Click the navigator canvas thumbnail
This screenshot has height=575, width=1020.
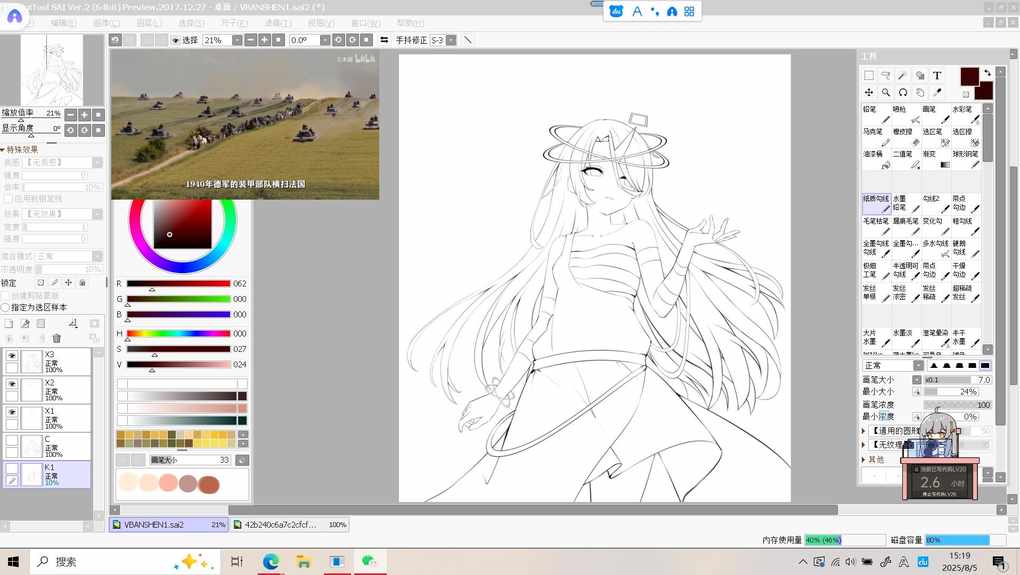coord(52,70)
